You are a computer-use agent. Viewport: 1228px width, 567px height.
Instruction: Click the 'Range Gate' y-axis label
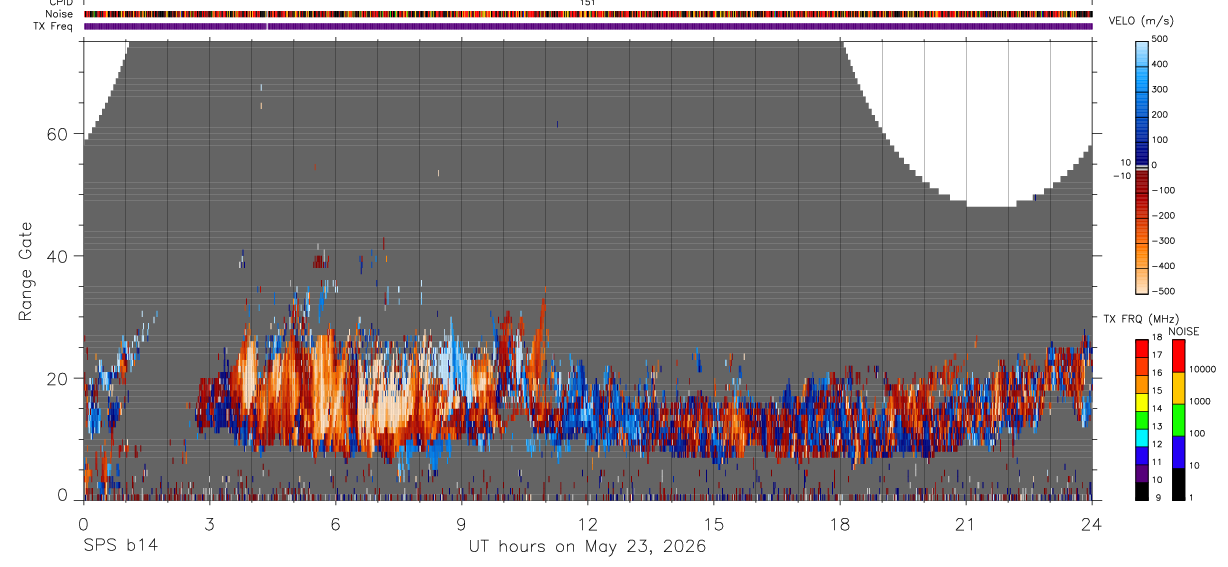(x=26, y=271)
